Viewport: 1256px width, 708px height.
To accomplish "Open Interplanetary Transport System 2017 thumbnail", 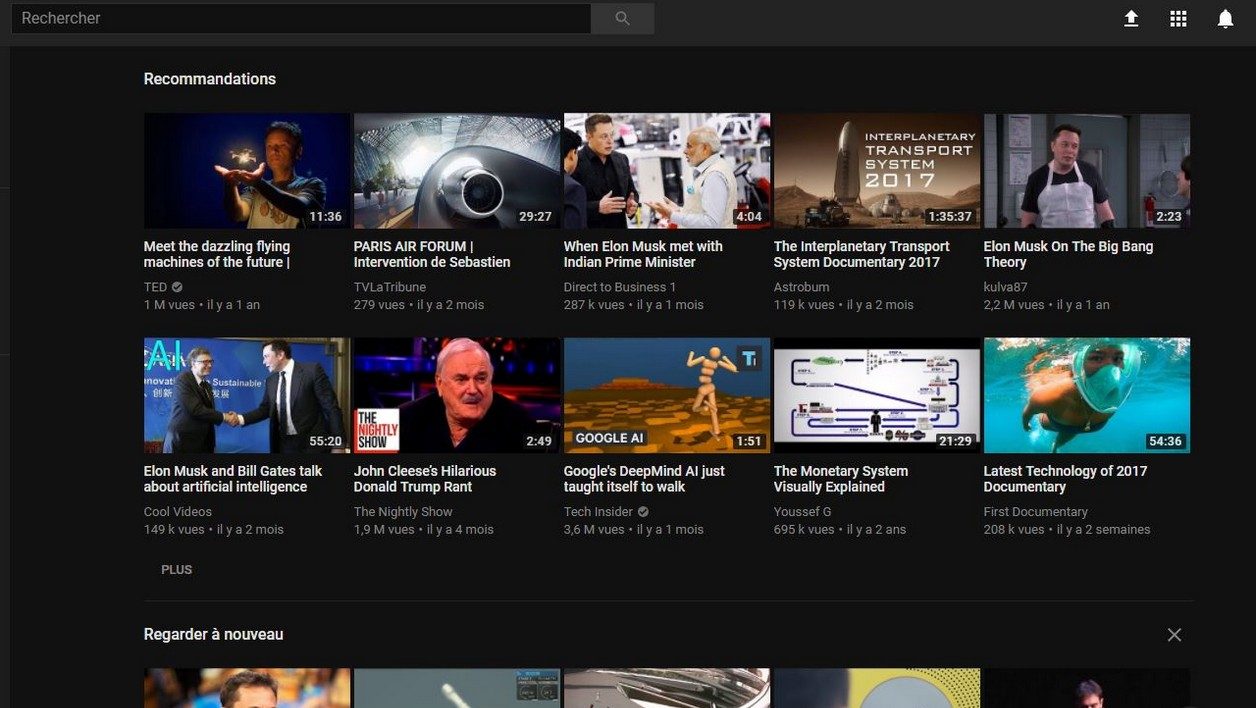I will coord(877,171).
